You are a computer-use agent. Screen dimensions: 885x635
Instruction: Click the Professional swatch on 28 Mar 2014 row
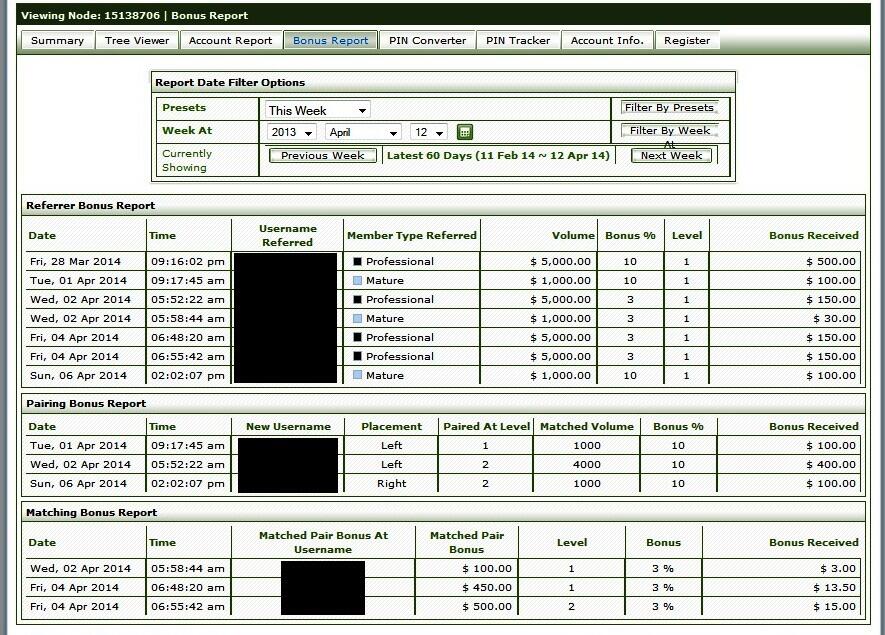tap(357, 261)
